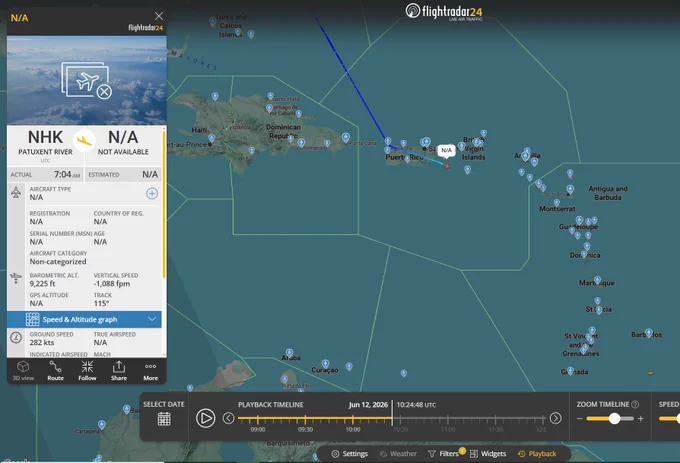This screenshot has height=463, width=680.
Task: Open the More options menu
Action: 150,371
